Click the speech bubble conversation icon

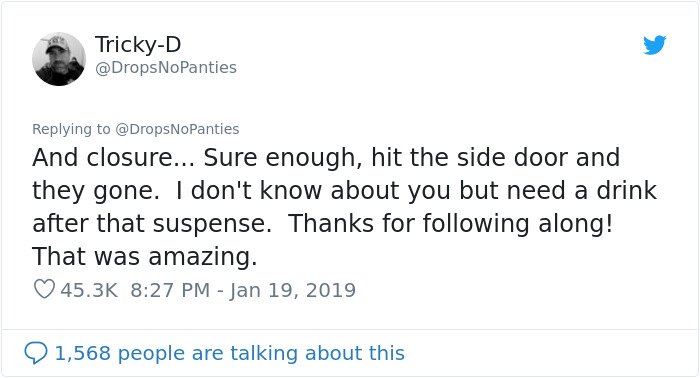tap(35, 353)
